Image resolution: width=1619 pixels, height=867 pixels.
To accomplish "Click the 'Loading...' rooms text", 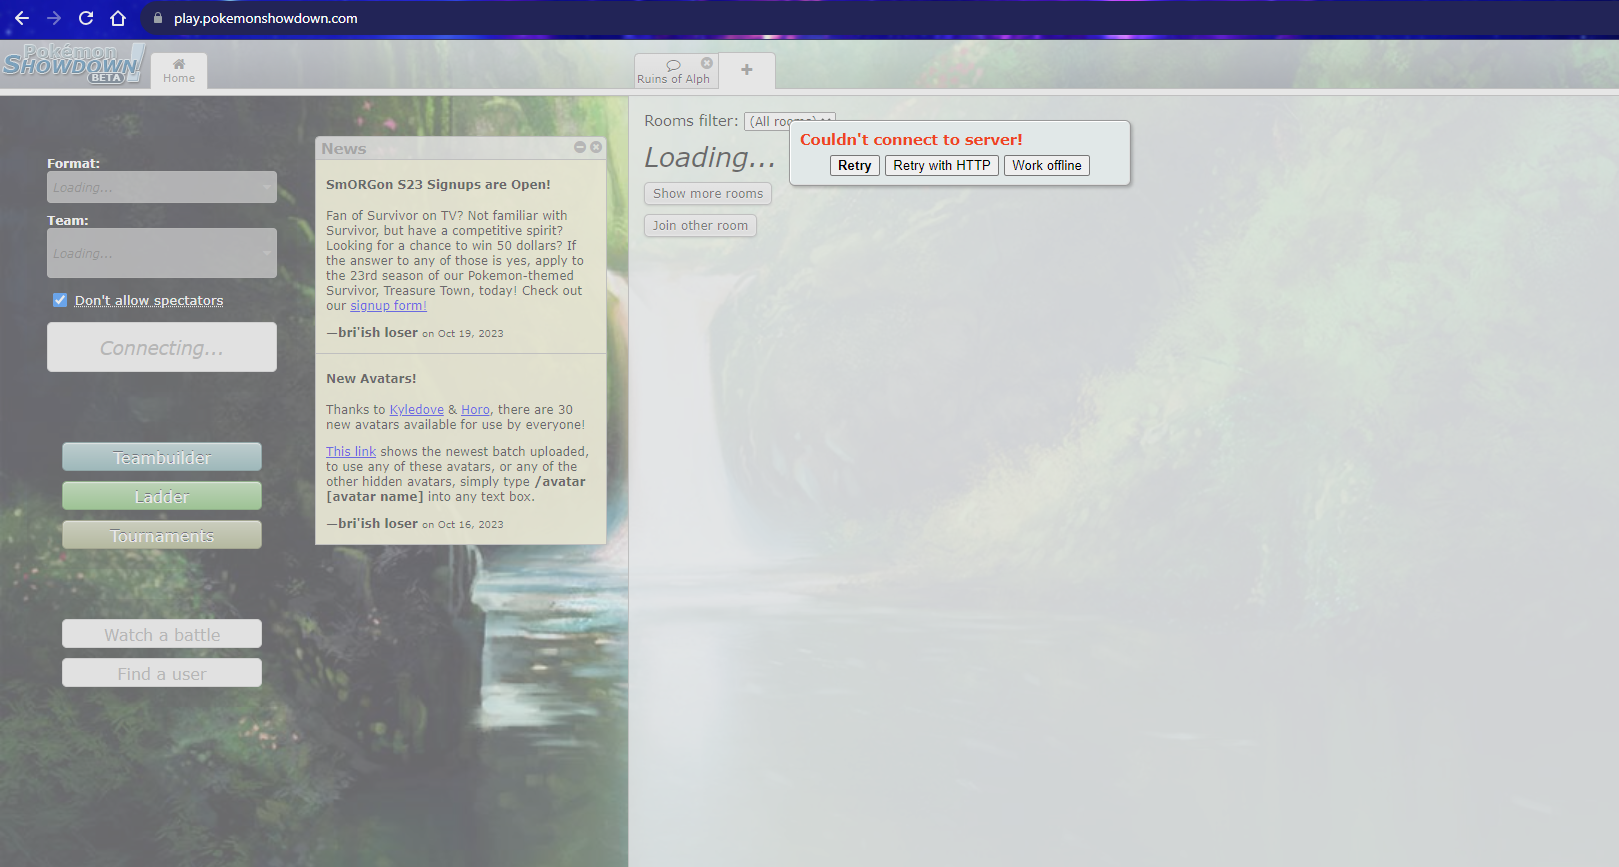I will tap(710, 157).
